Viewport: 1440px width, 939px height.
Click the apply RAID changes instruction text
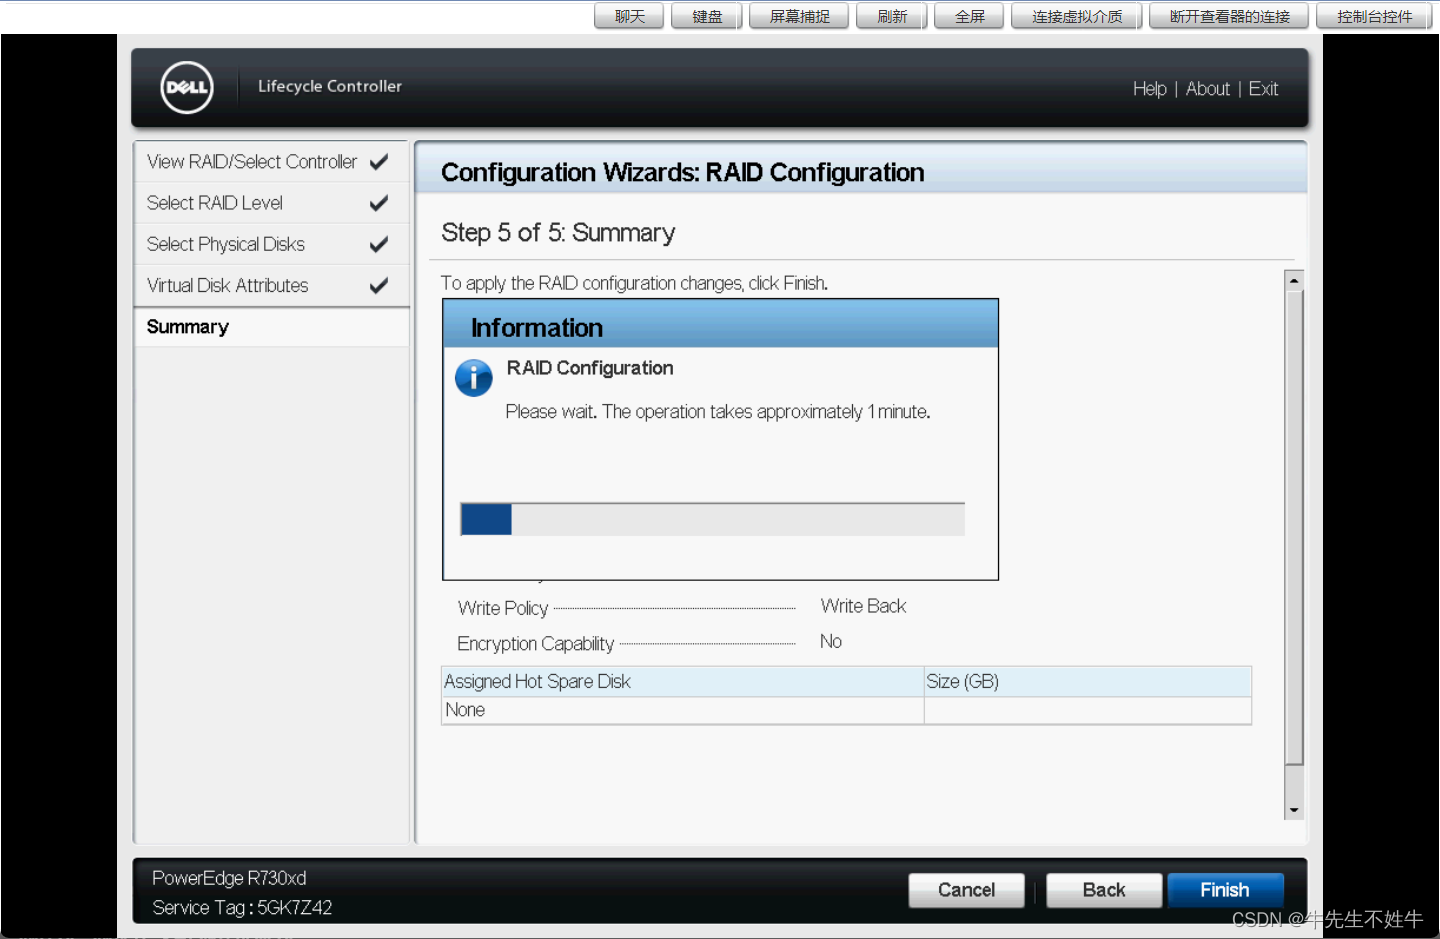point(634,283)
